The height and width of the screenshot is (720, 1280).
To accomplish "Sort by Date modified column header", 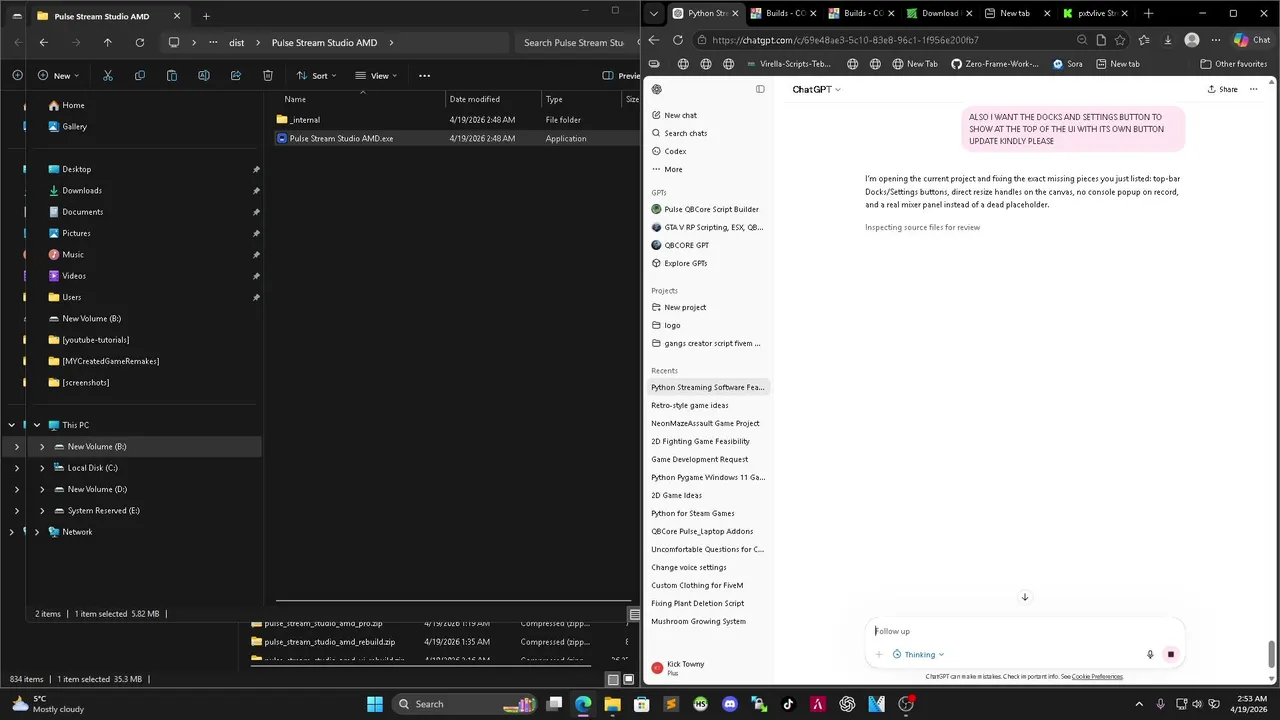I will coord(494,99).
